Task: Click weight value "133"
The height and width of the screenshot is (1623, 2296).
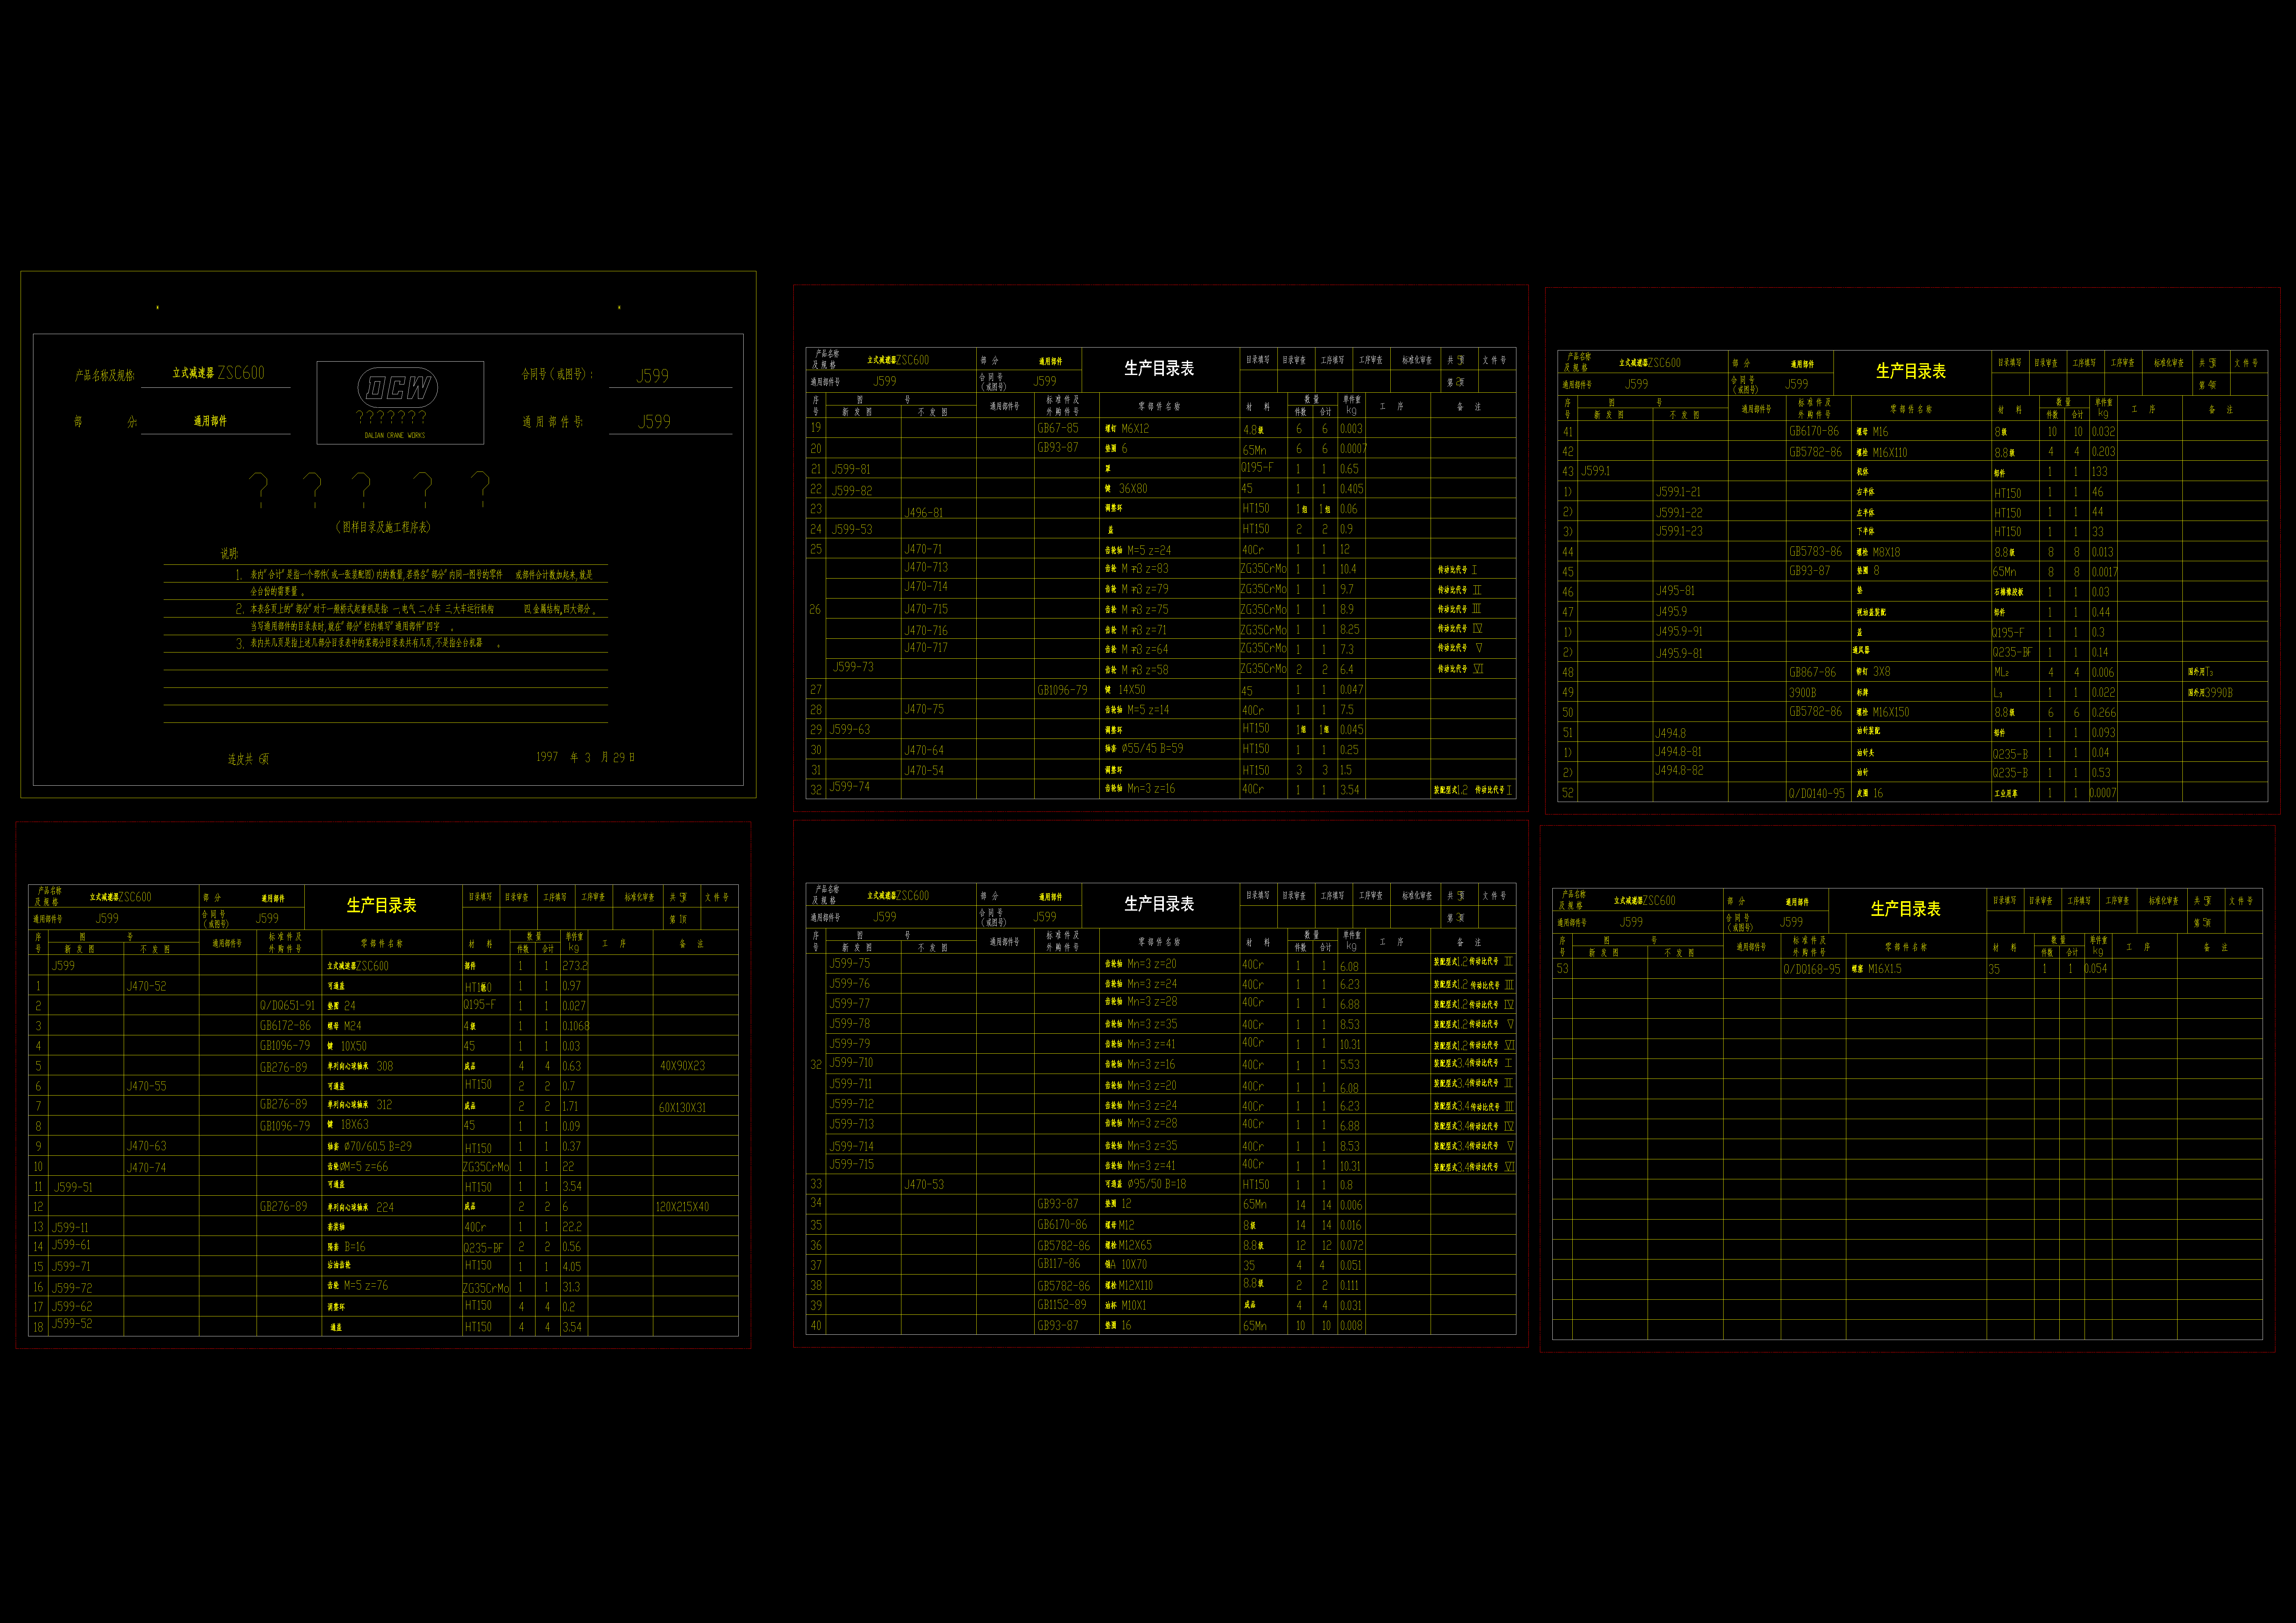Action: pos(2099,471)
